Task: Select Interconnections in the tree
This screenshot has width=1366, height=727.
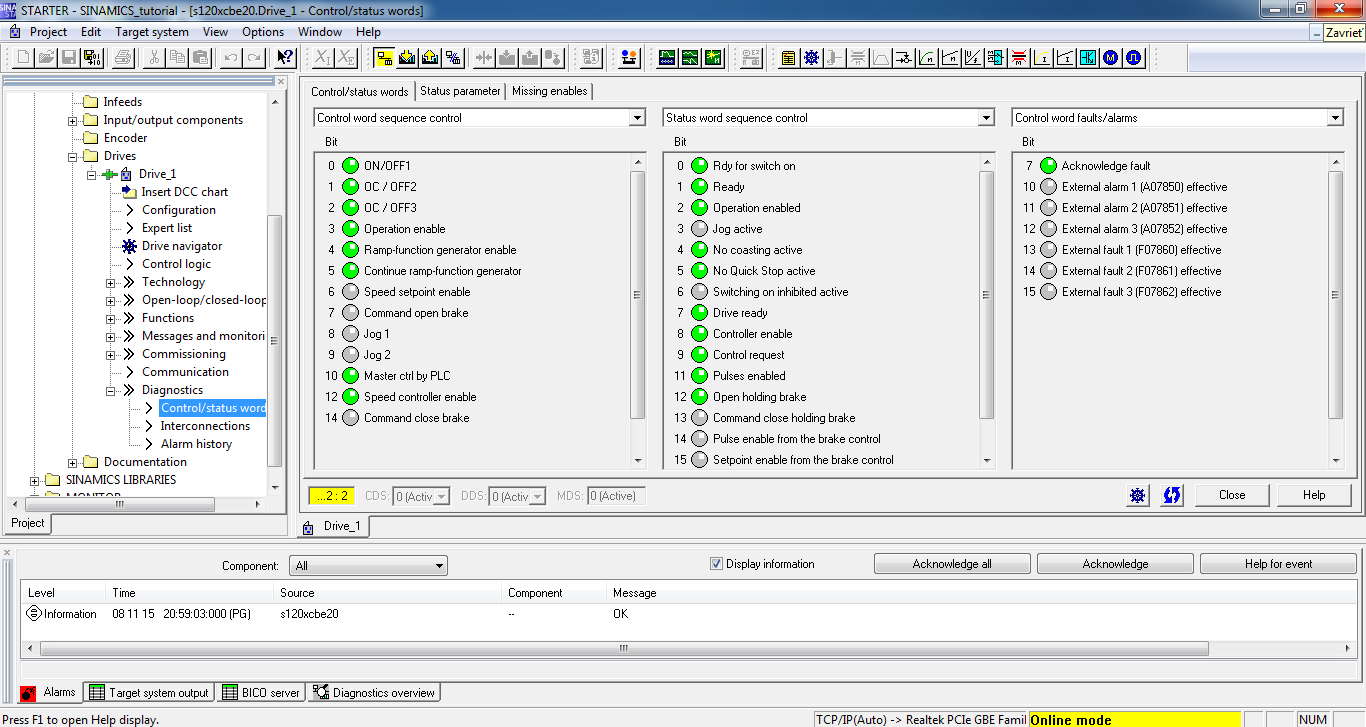Action: click(205, 426)
